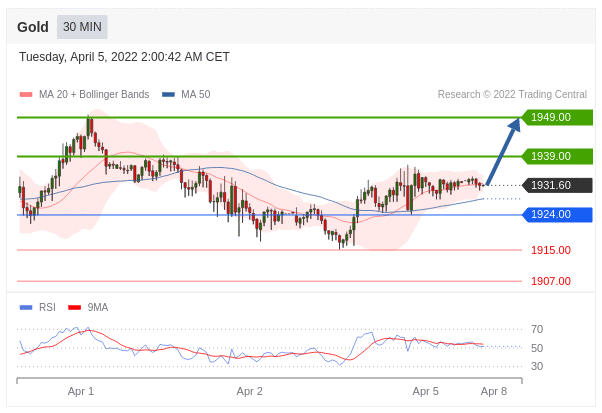Click the 1939.00 resistance price label

click(x=557, y=156)
